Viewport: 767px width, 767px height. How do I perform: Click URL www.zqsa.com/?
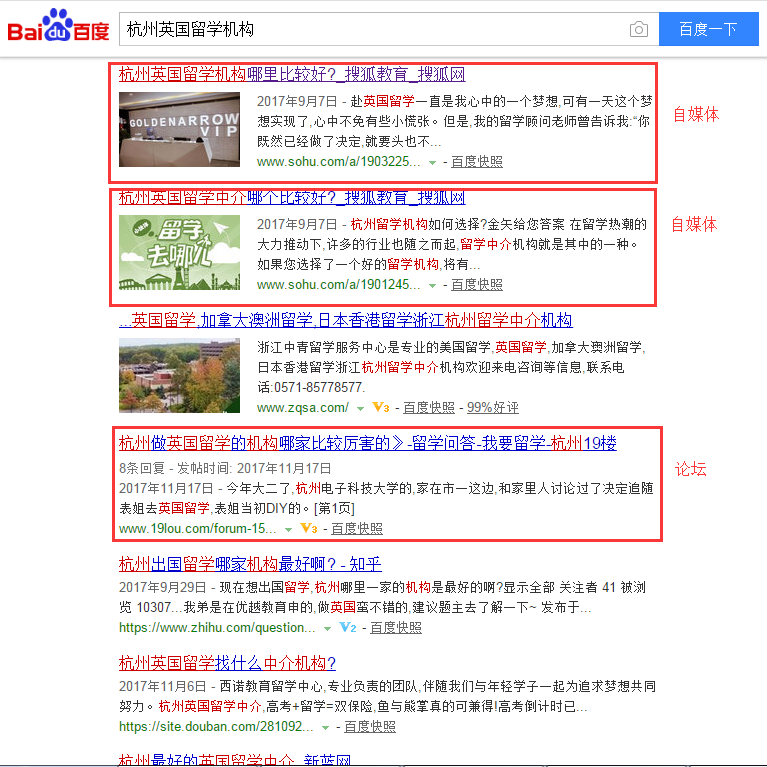(303, 407)
